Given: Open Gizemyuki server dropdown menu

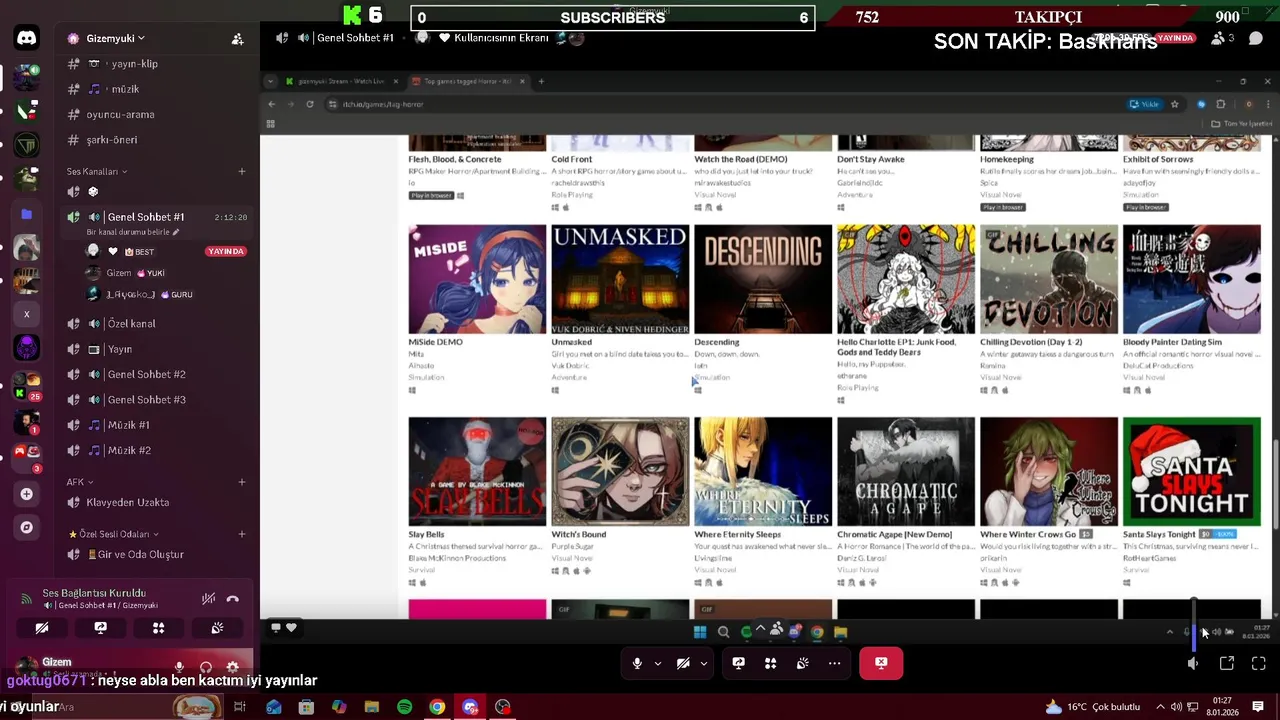Looking at the screenshot, I should point(115,38).
